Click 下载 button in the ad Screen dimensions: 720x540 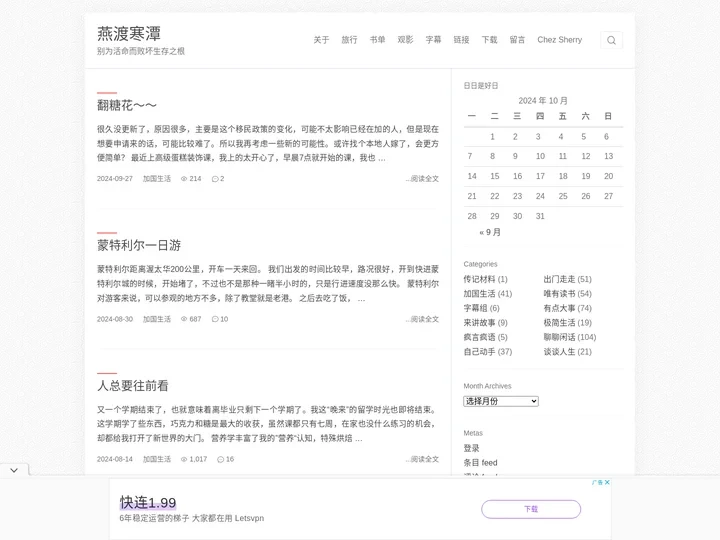point(531,509)
